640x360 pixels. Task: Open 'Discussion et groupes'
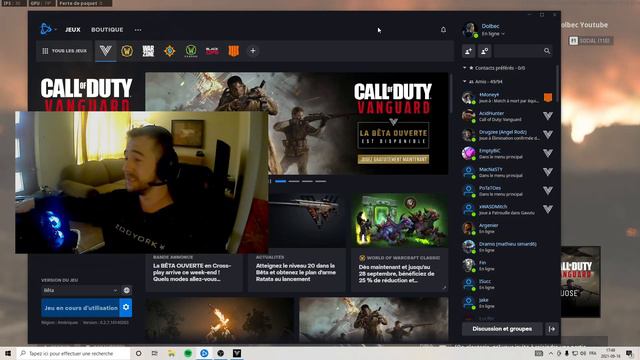(502, 329)
